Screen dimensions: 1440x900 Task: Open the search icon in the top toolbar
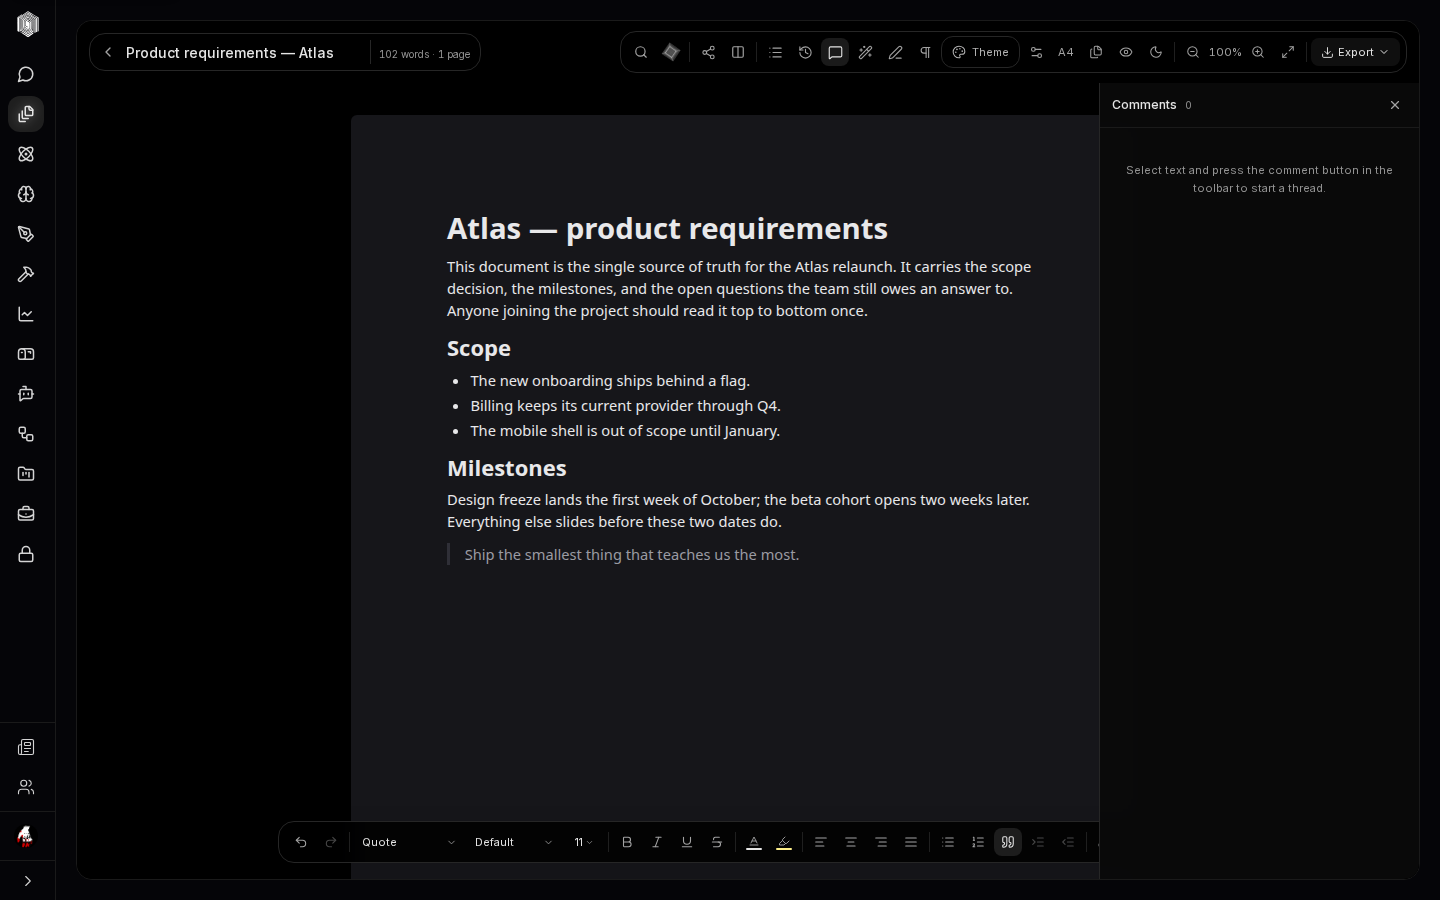point(641,53)
